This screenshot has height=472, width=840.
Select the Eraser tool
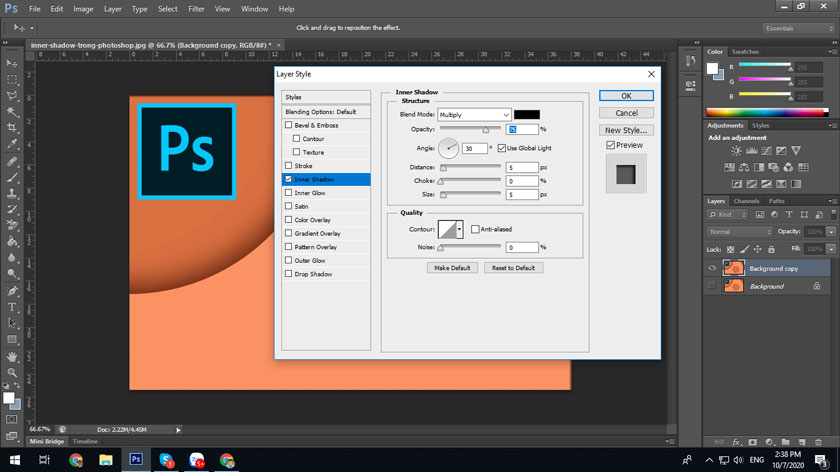click(x=12, y=226)
